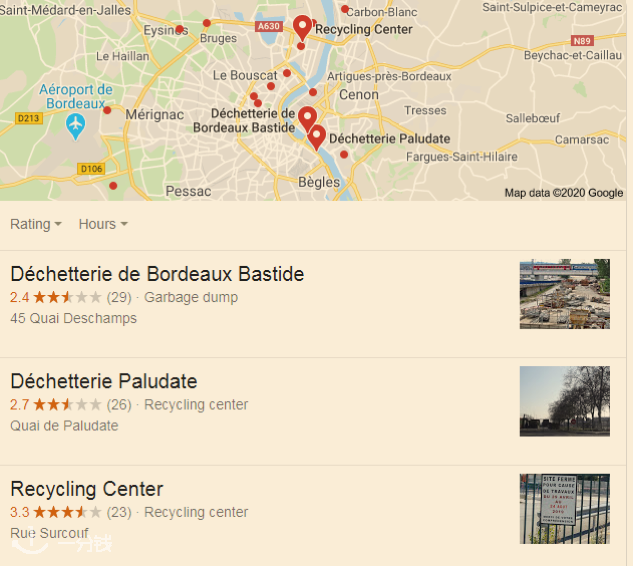This screenshot has height=566, width=633.
Task: Click the Recycling Center red map pin
Action: point(302,27)
